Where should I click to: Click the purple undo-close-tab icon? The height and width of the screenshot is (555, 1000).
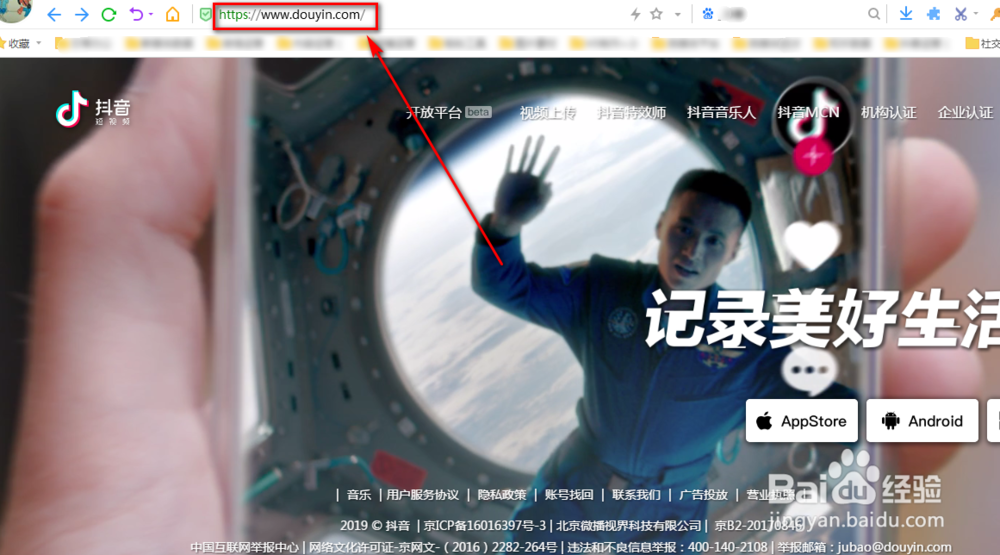click(136, 14)
